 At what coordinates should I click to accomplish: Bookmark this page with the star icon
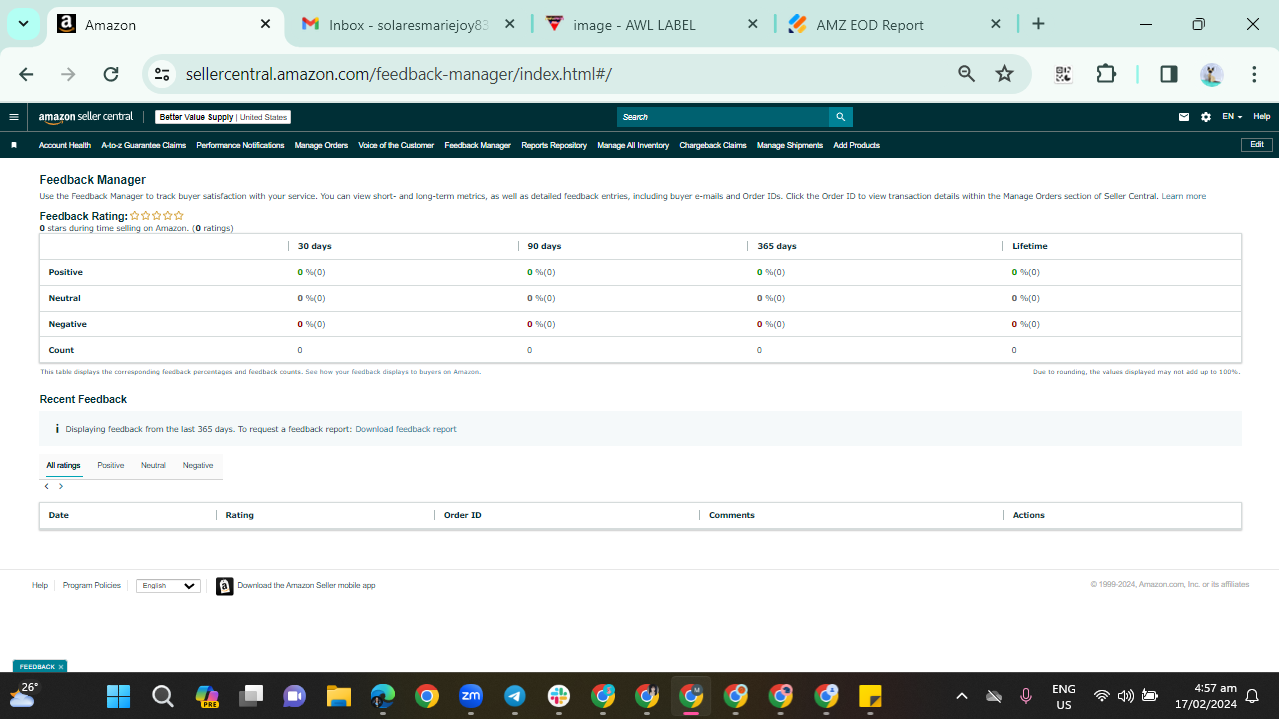click(1005, 74)
